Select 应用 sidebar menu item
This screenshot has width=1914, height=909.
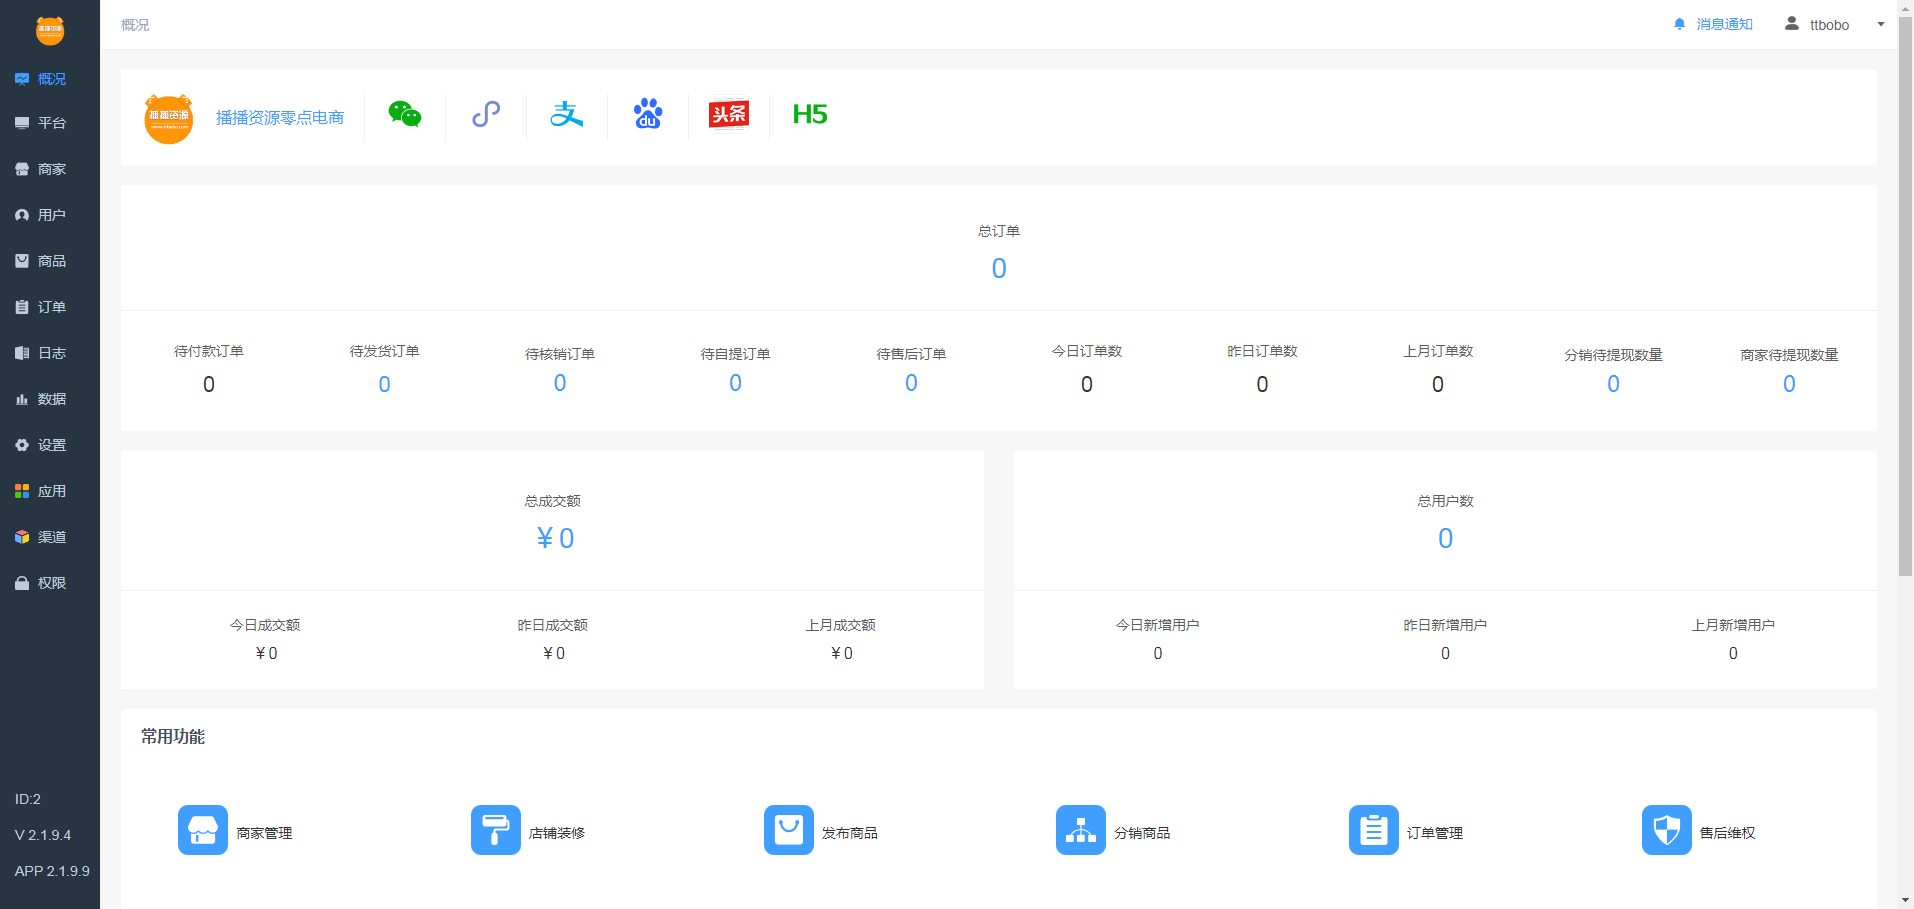(50, 491)
